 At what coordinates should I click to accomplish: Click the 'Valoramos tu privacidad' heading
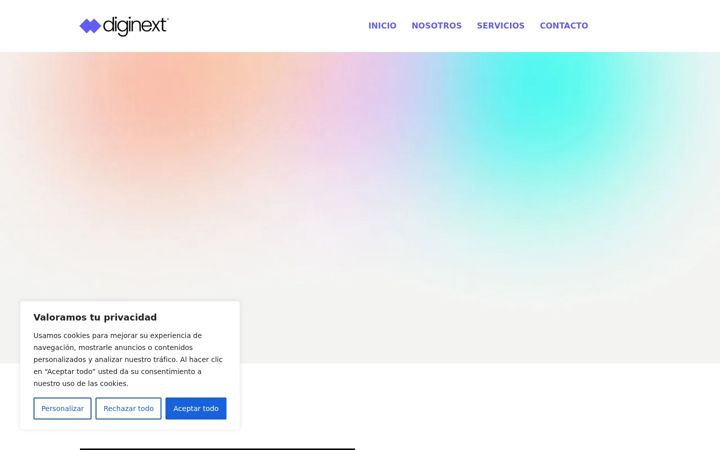coord(95,317)
